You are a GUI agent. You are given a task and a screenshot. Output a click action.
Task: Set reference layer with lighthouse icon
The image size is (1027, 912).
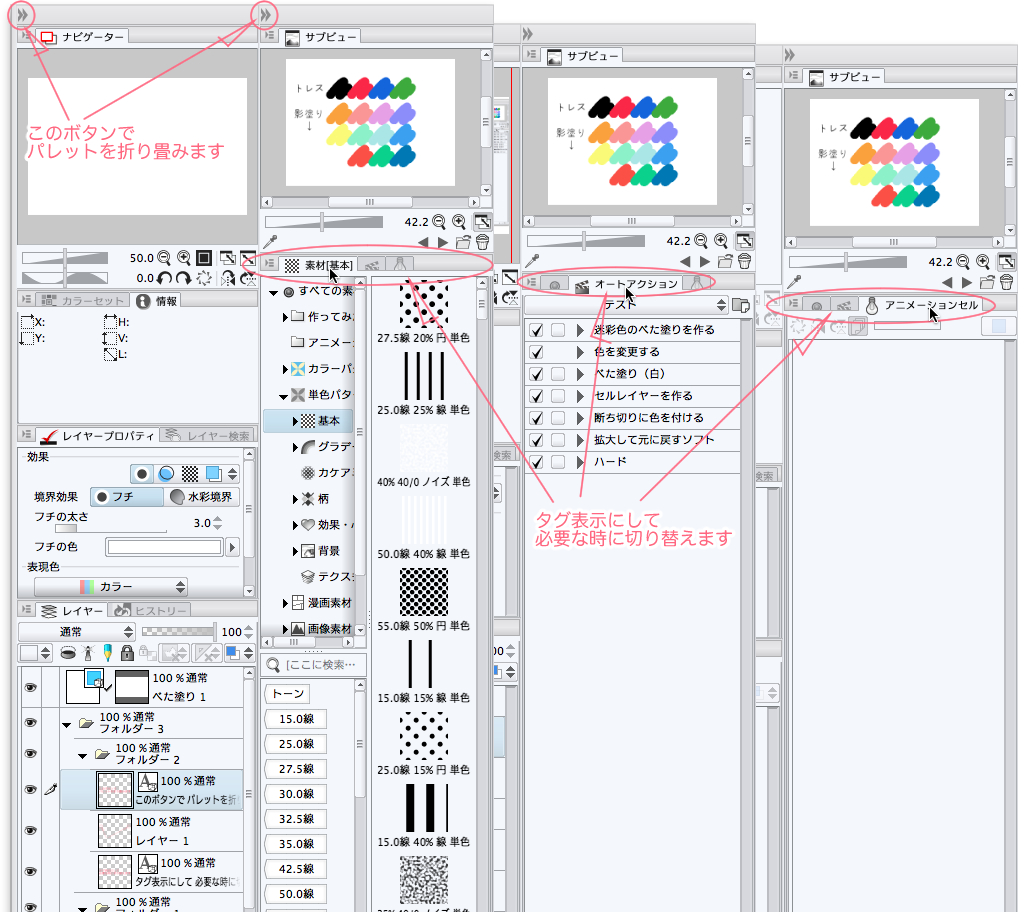88,653
